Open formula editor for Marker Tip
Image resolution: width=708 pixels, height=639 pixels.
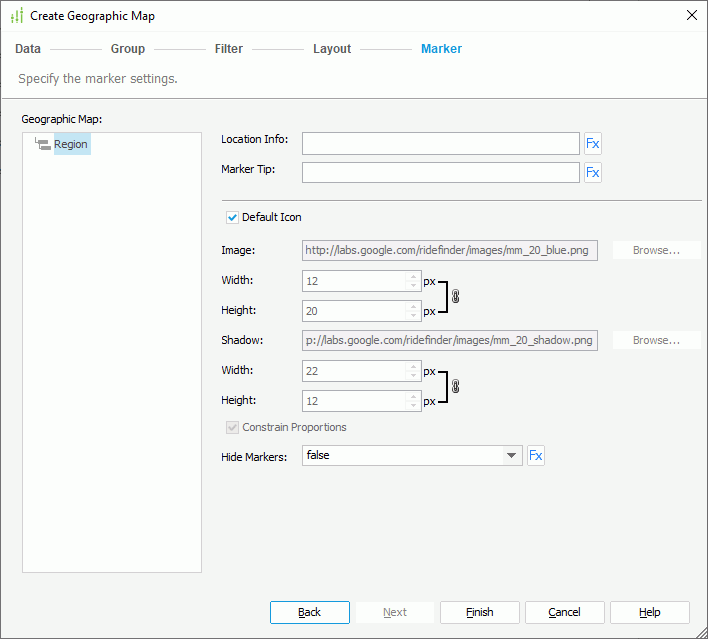pos(593,173)
